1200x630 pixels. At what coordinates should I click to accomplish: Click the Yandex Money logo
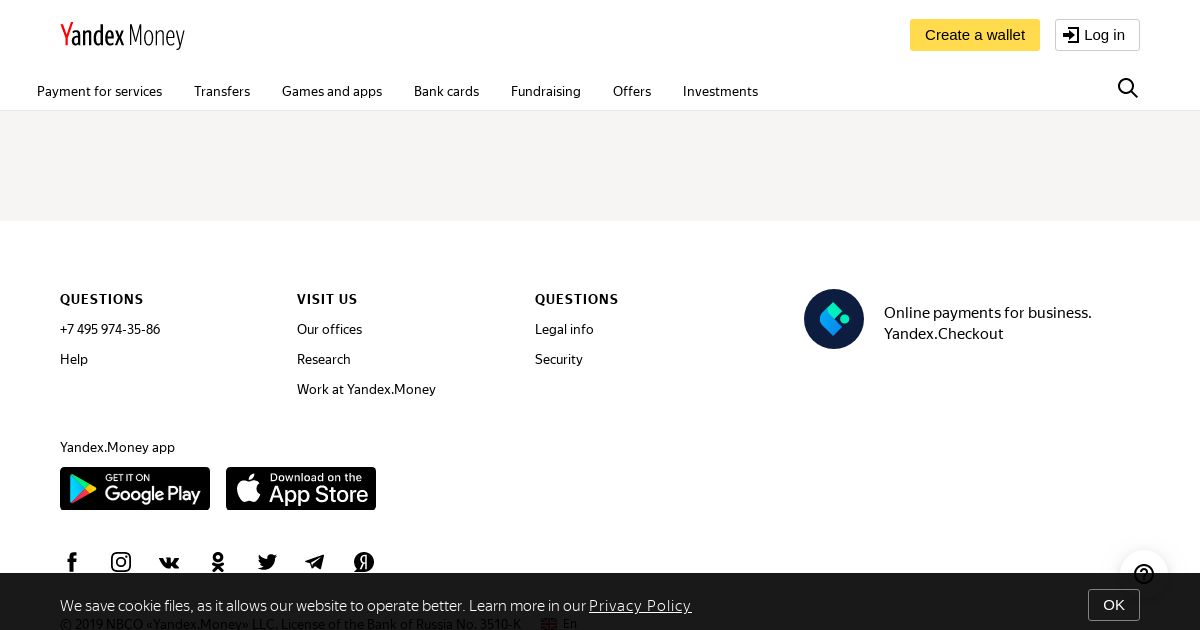coord(122,36)
